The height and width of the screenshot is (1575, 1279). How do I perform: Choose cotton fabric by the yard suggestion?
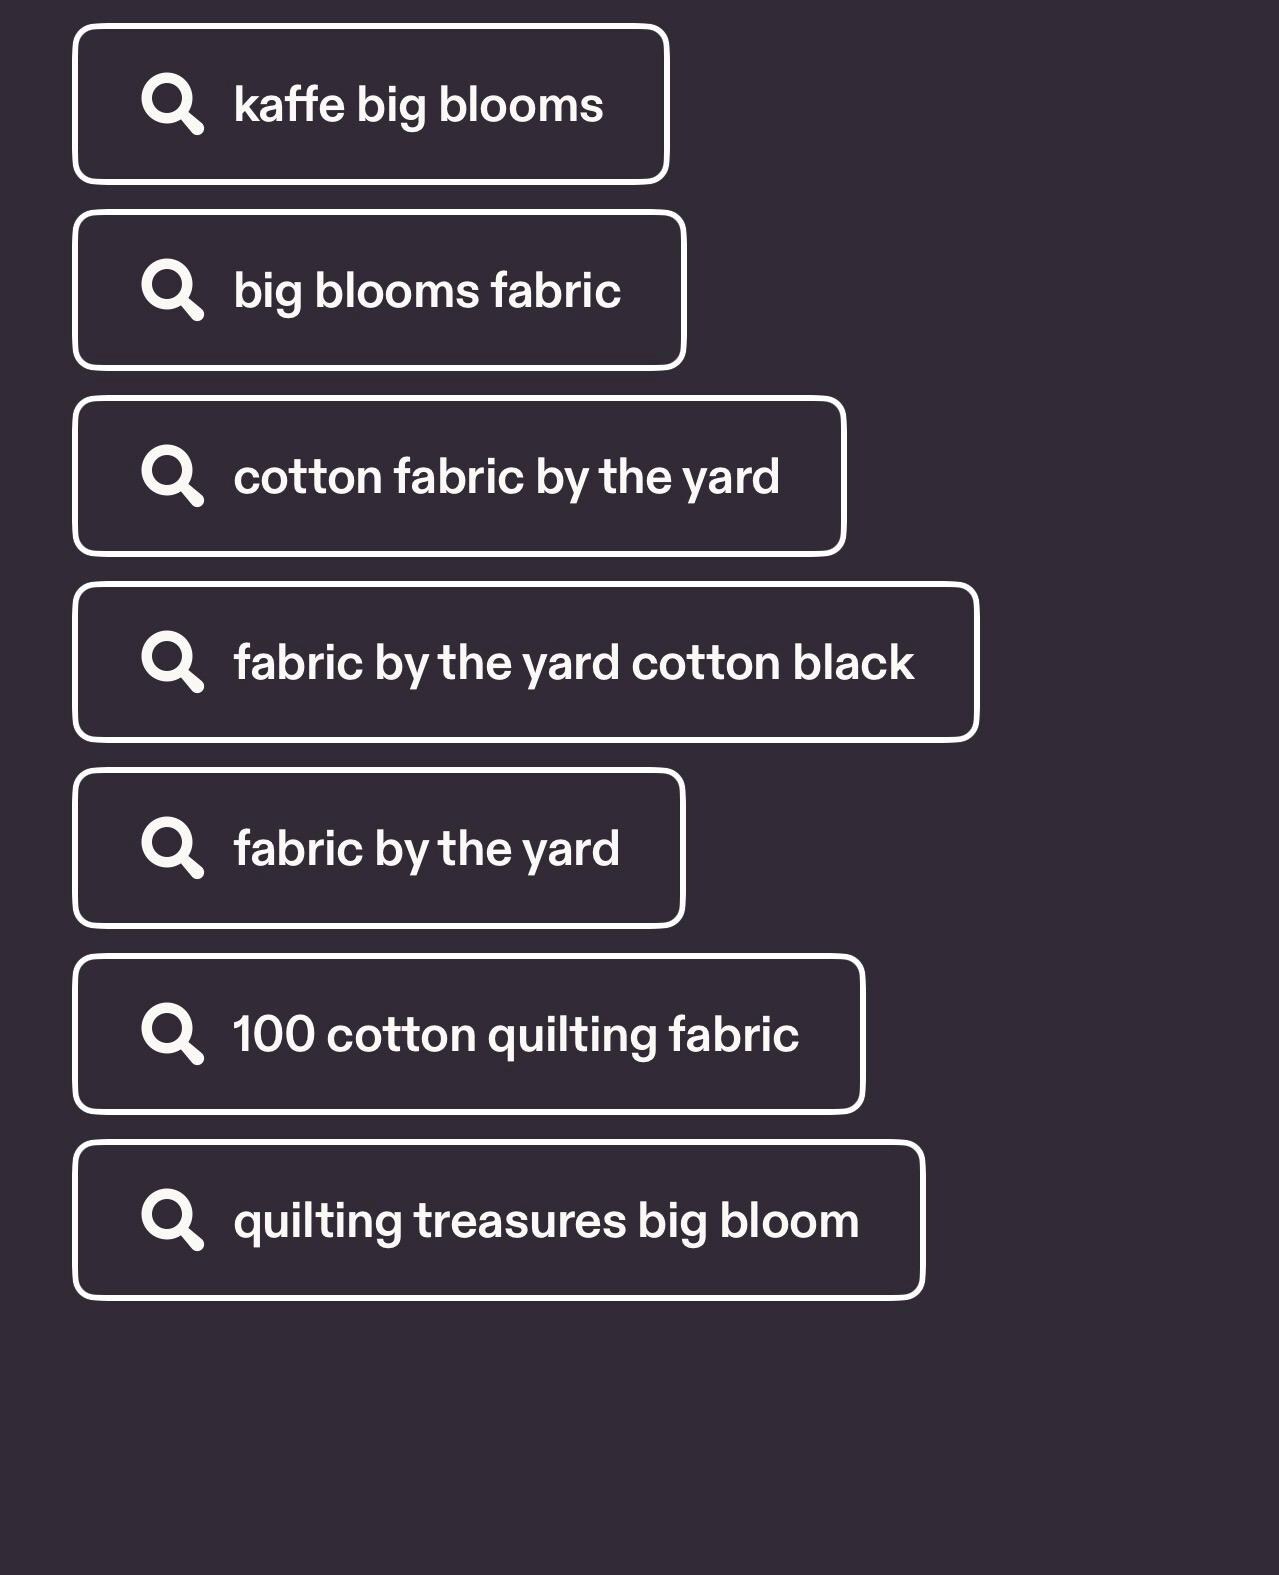point(459,476)
